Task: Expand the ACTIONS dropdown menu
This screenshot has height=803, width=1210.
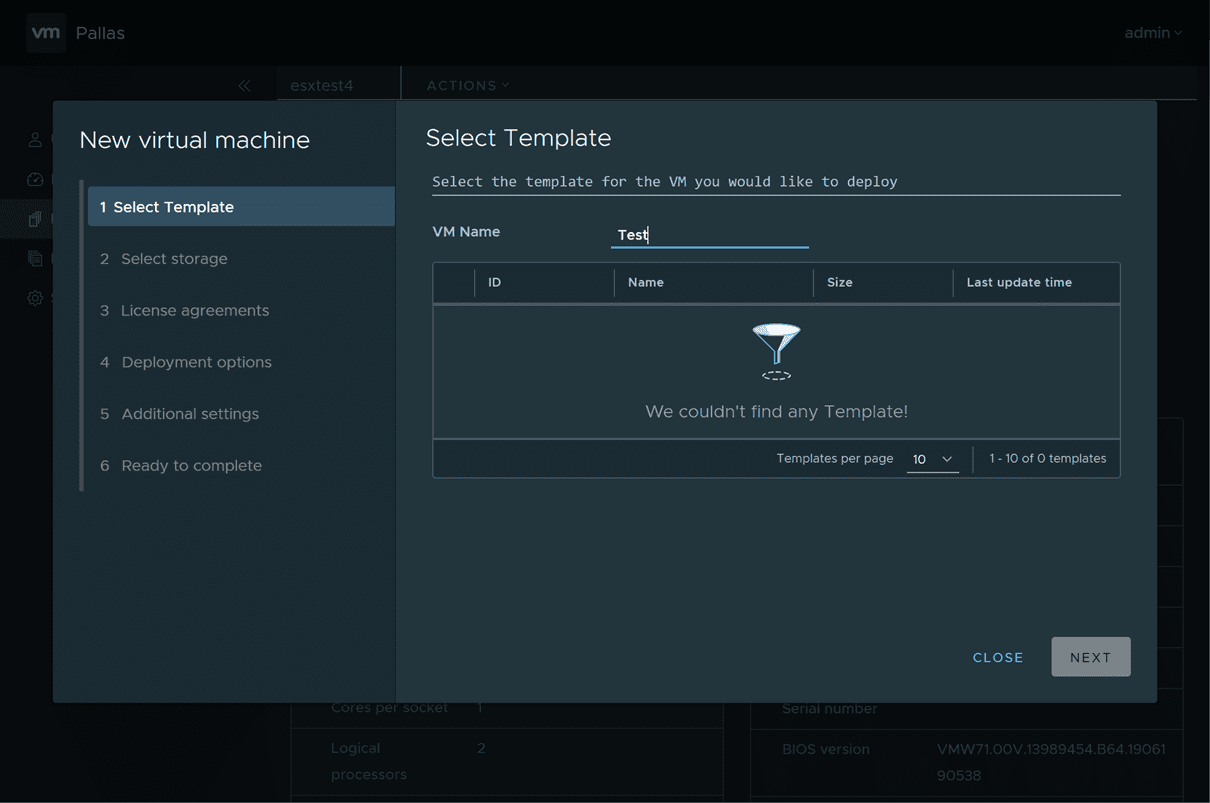Action: click(x=467, y=86)
